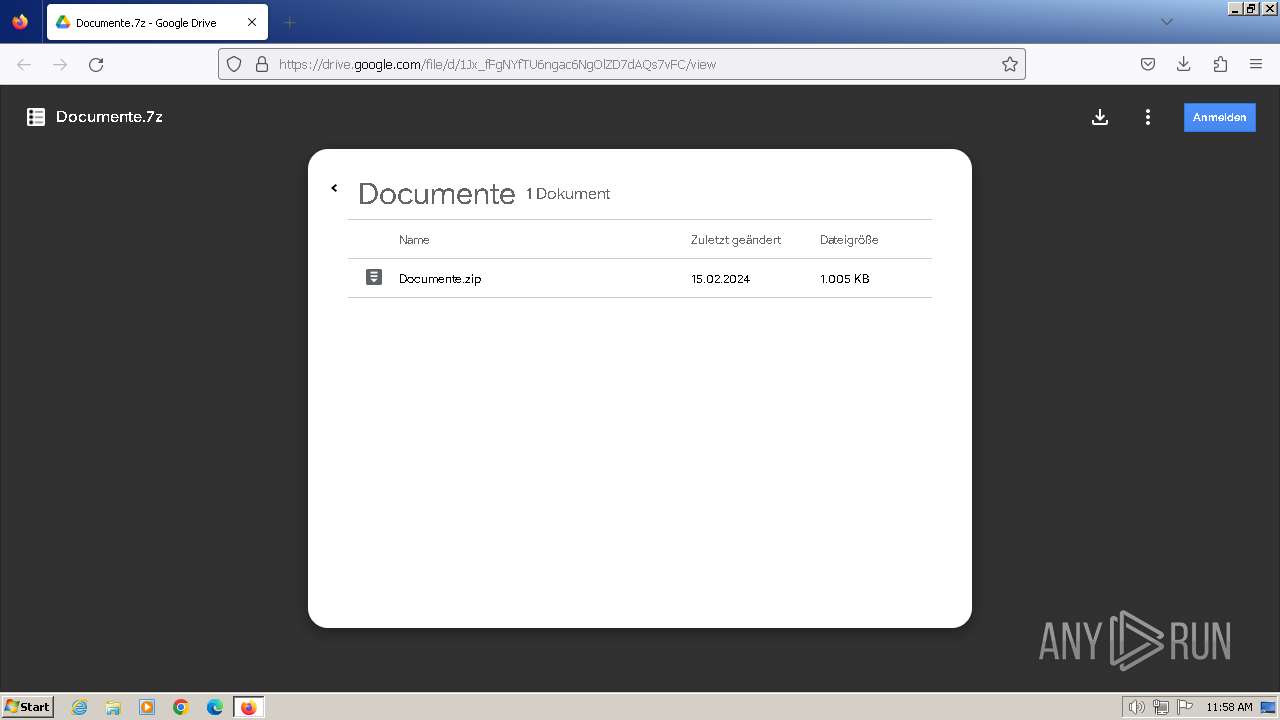The width and height of the screenshot is (1280, 720).
Task: Launch Google Chrome from taskbar
Action: 181,707
